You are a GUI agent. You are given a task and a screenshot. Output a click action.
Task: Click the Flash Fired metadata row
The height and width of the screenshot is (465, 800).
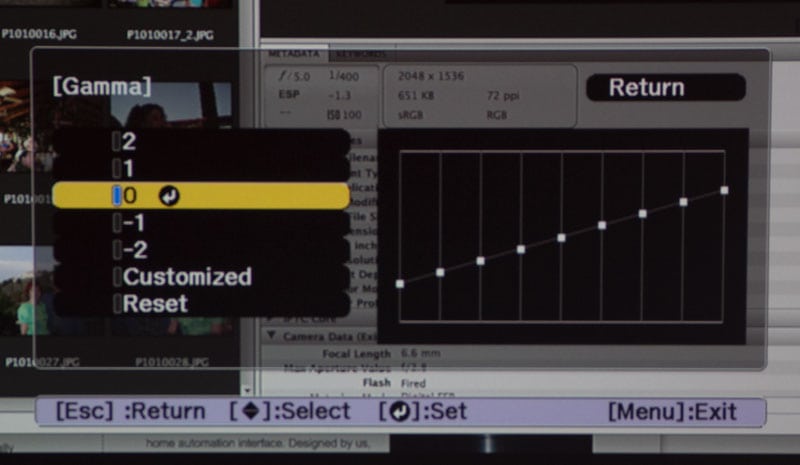pos(393,383)
